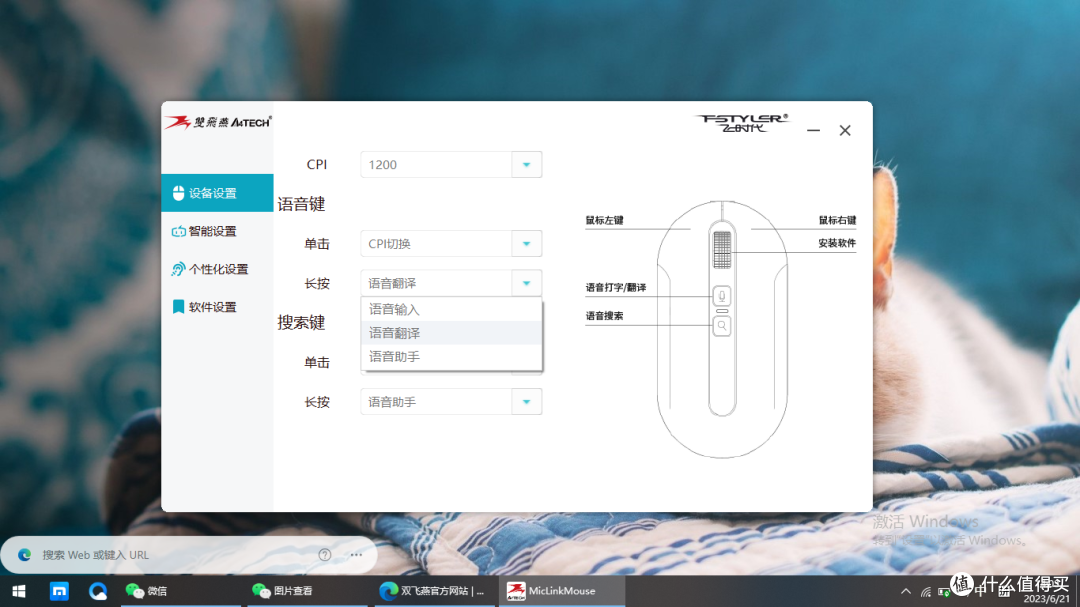Expand the search key 长按 dropdown arrow

point(527,402)
